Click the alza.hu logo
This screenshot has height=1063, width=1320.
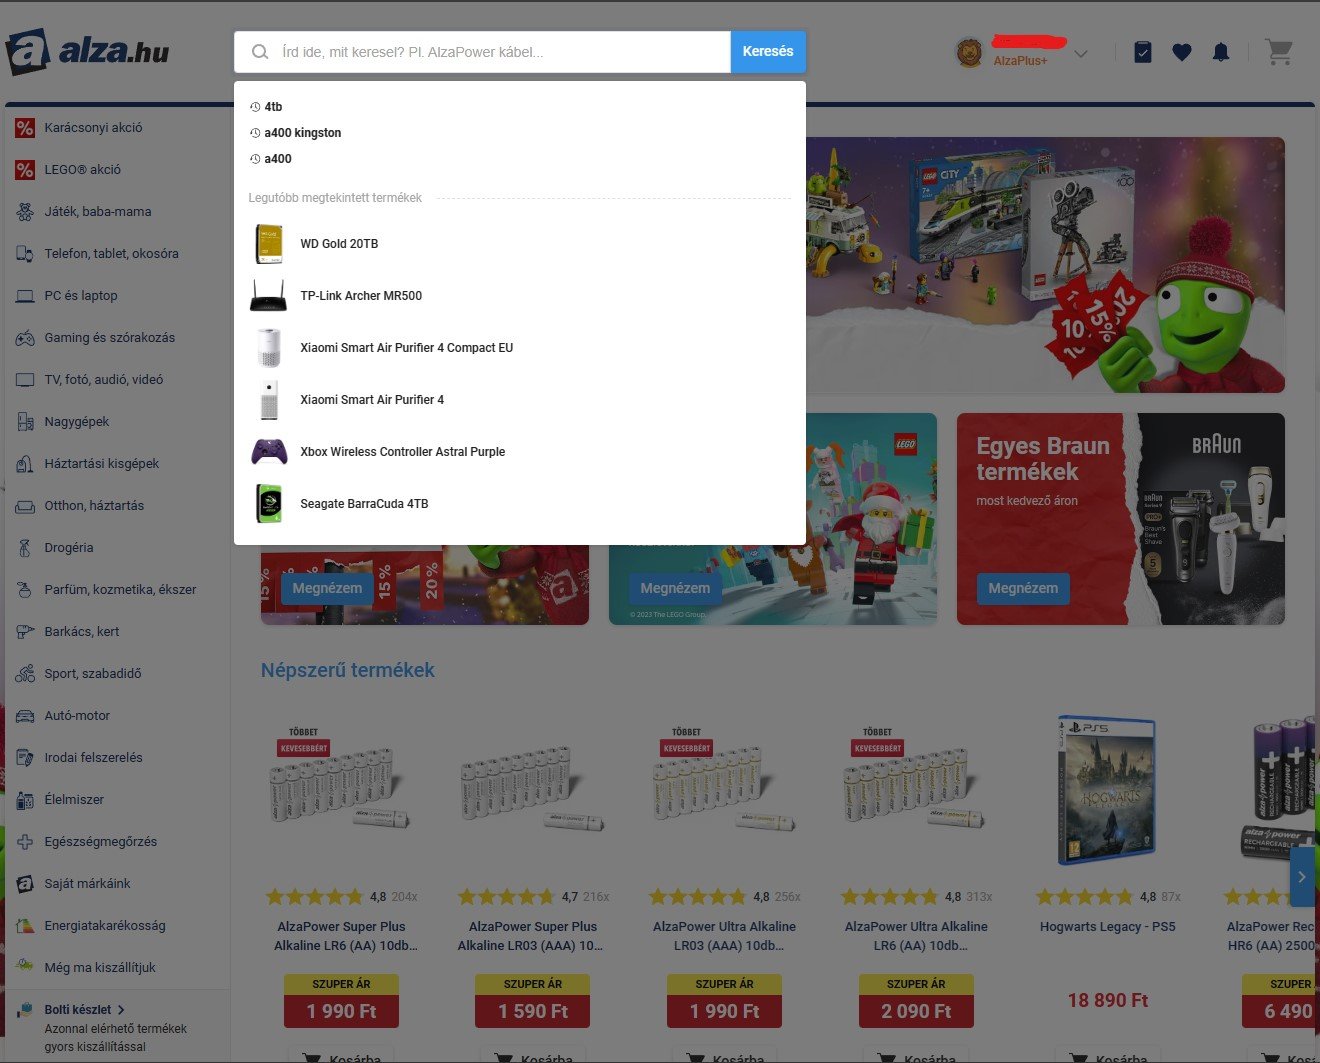click(x=88, y=52)
